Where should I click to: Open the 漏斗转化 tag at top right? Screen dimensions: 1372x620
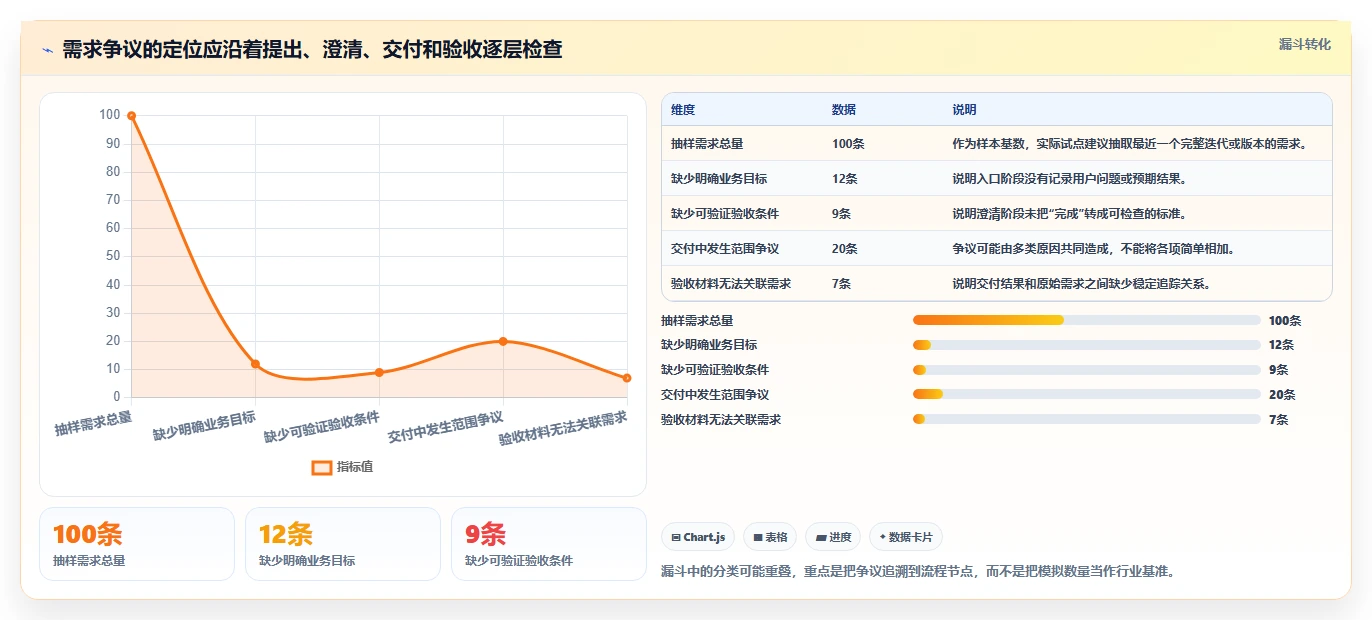[1305, 44]
